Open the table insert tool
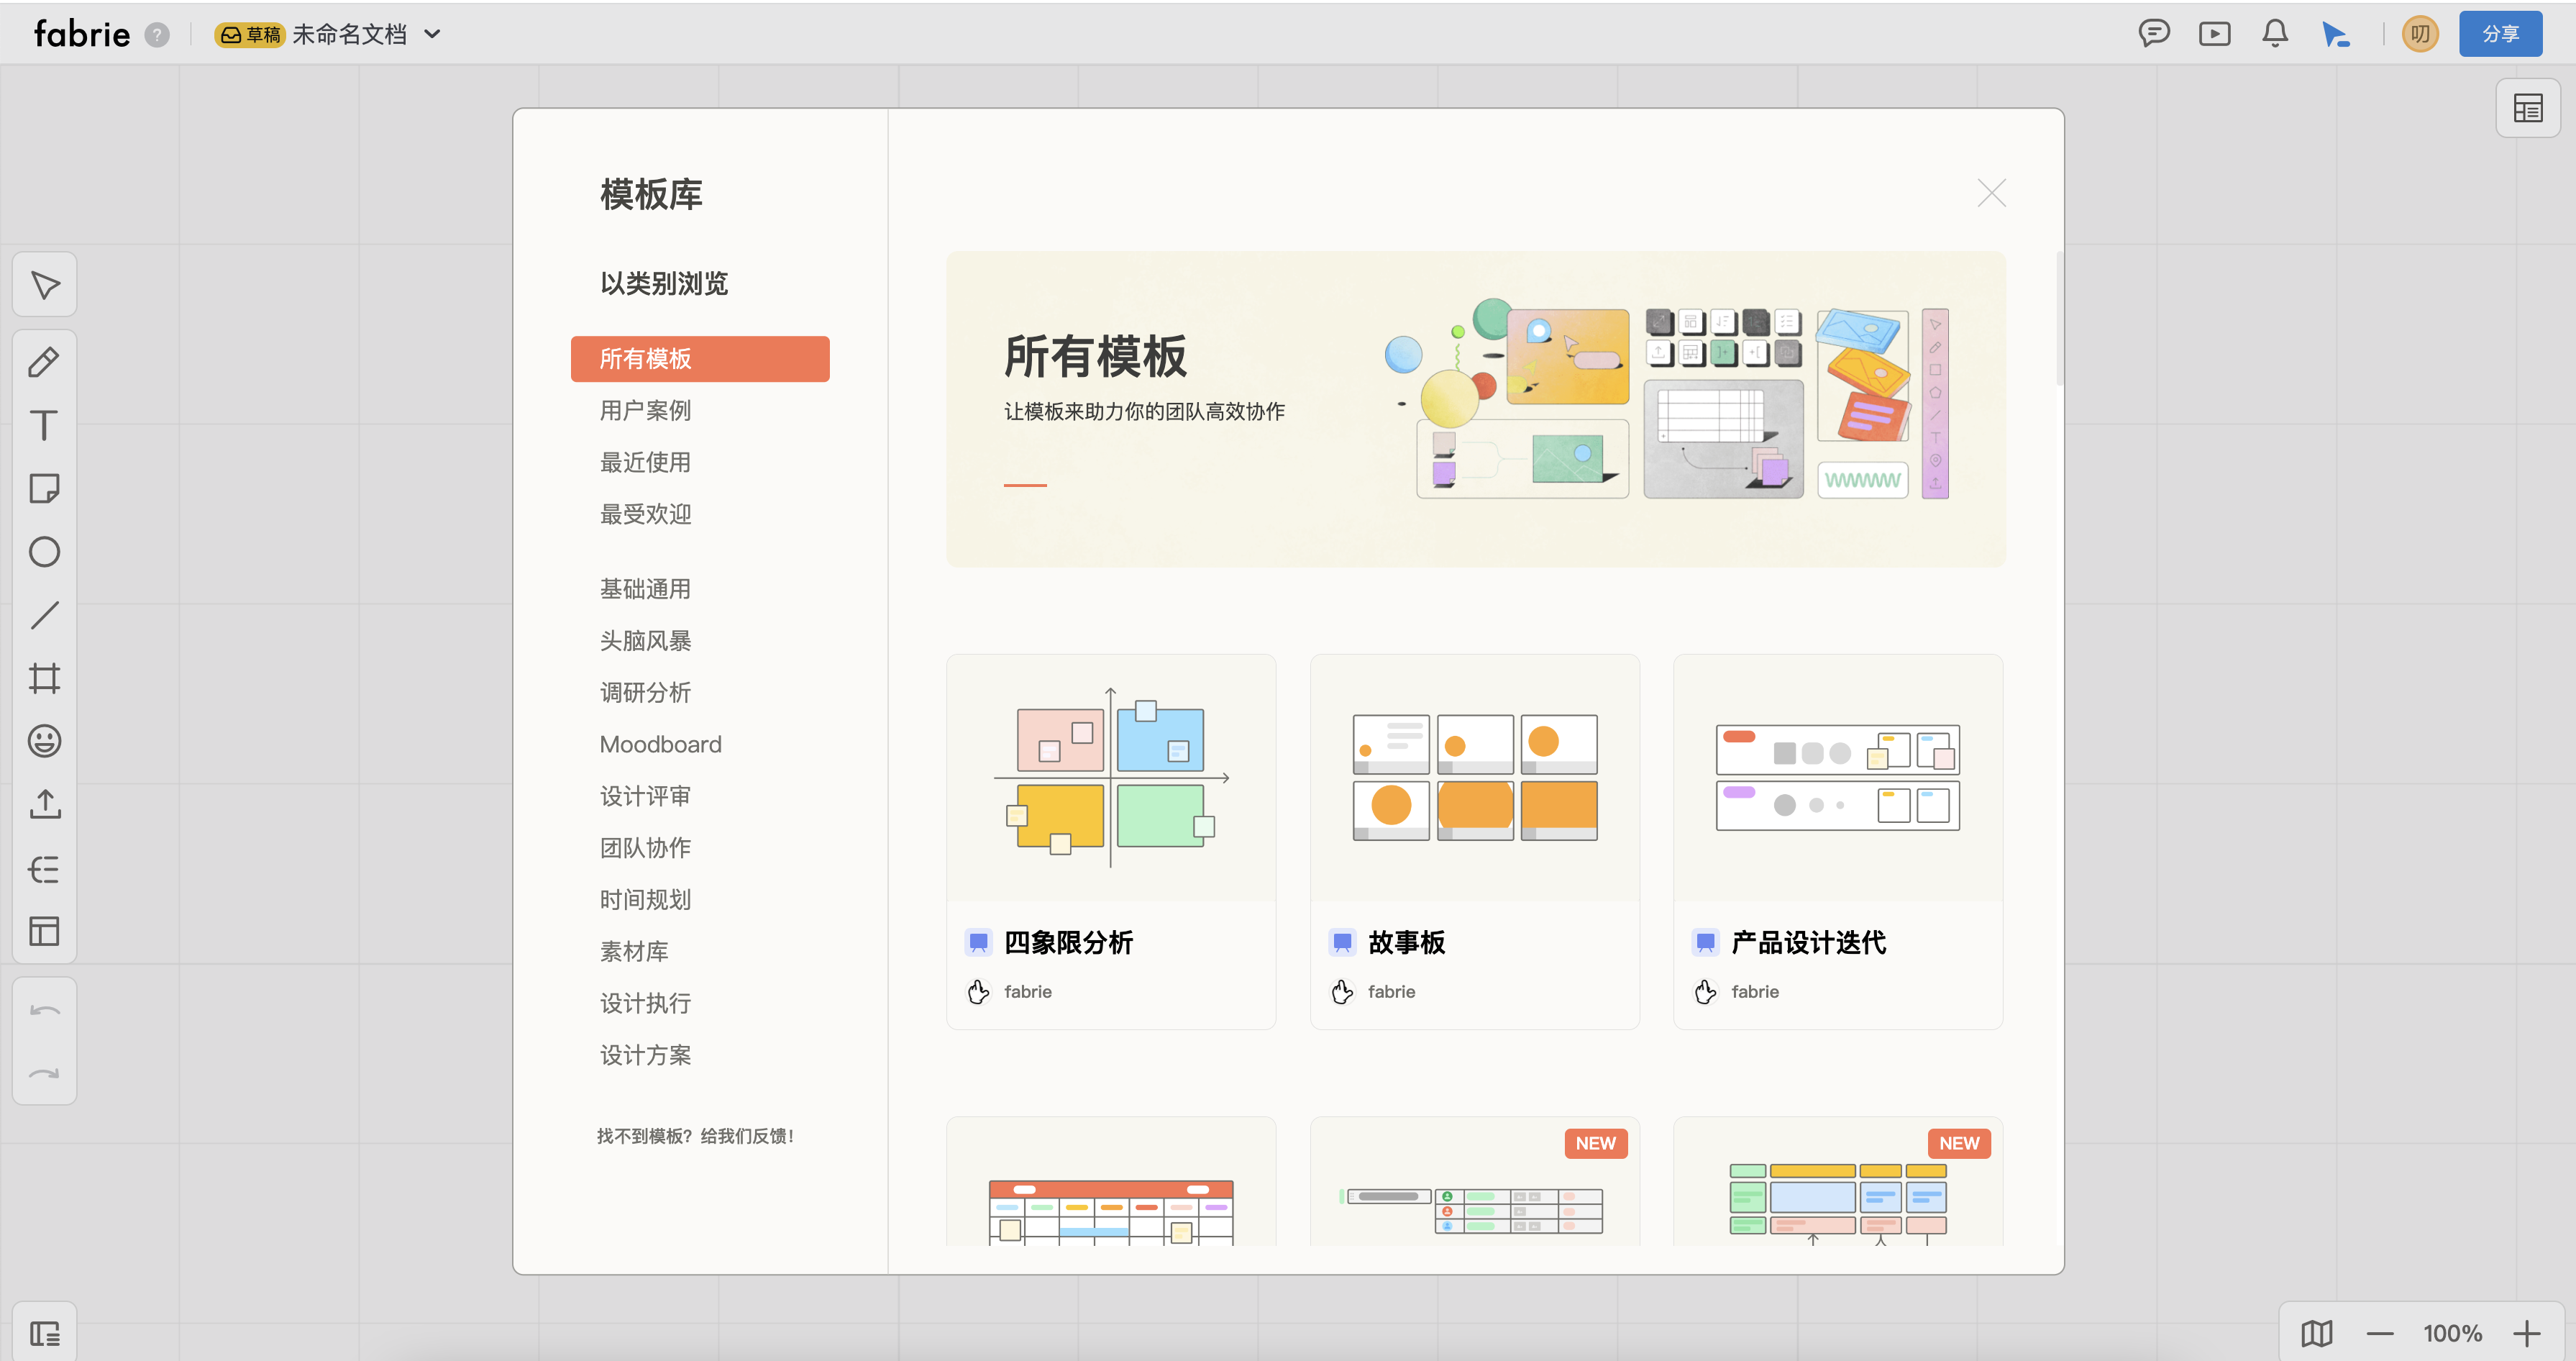The width and height of the screenshot is (2576, 1361). click(x=44, y=931)
